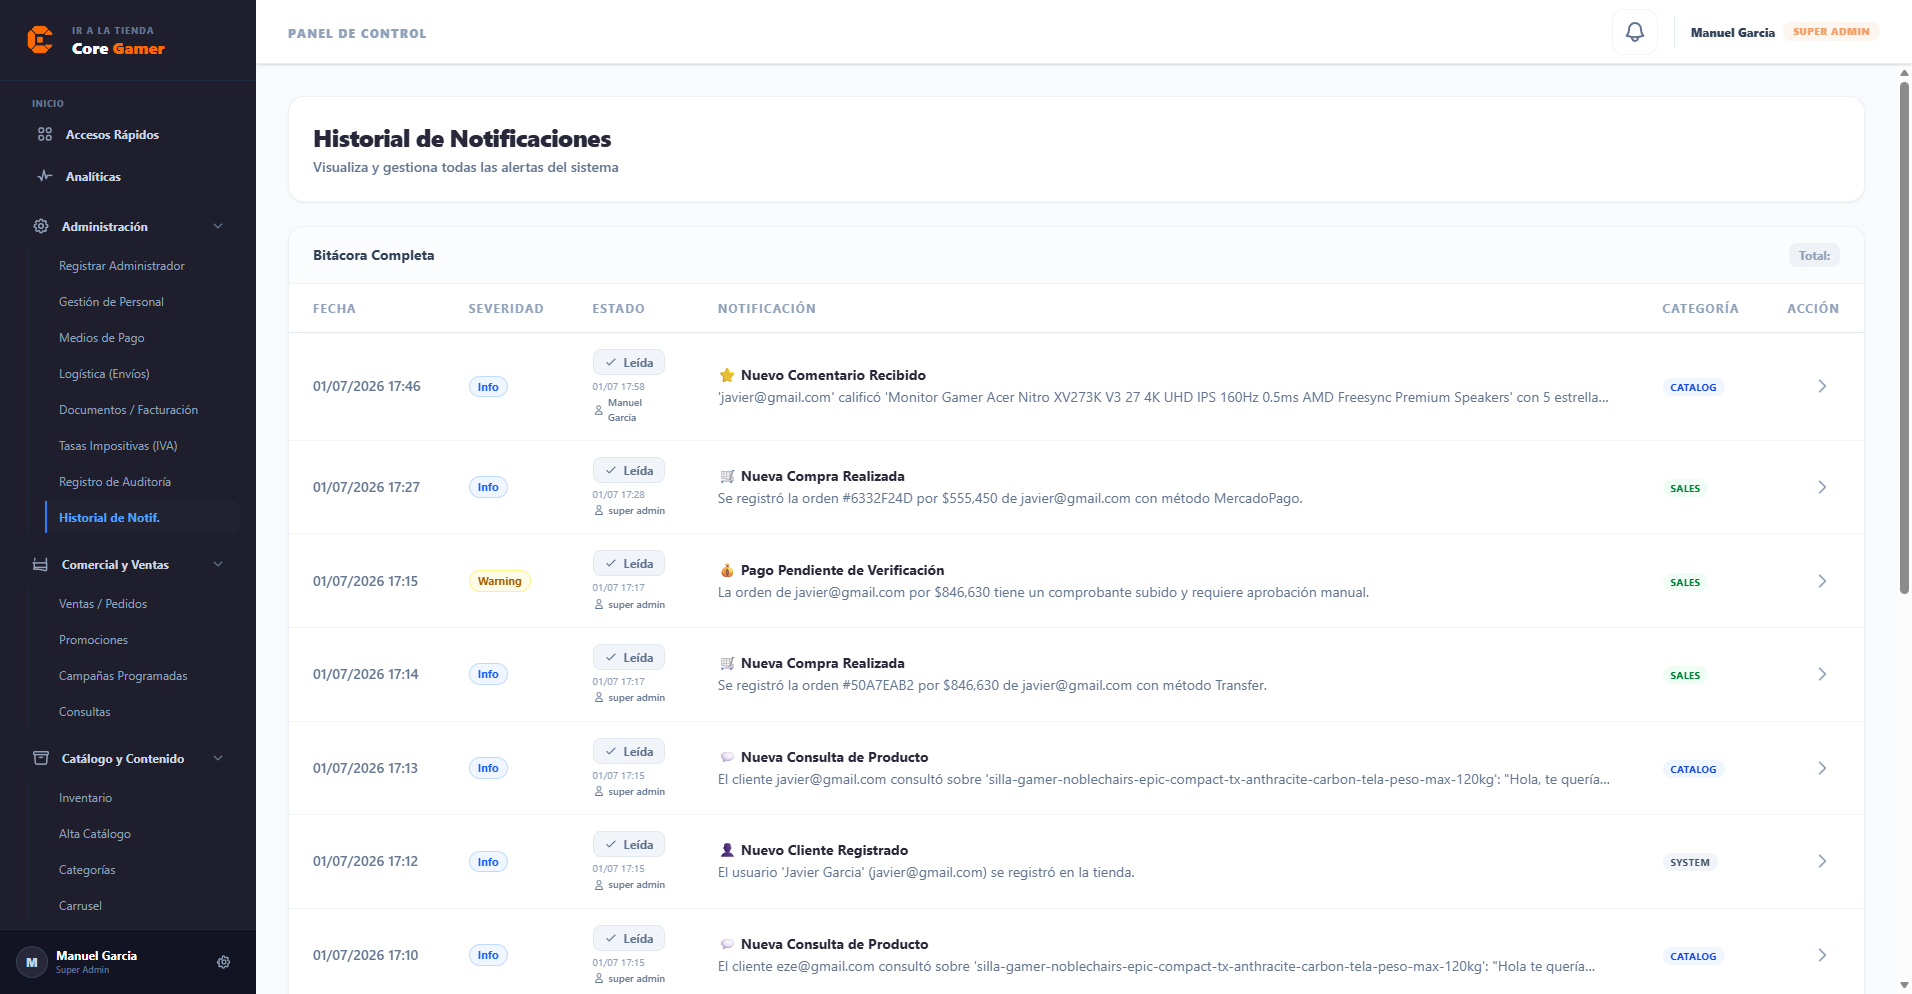This screenshot has height=994, width=1912.
Task: Click SALES badge of Pago Pendiente row
Action: (x=1685, y=582)
